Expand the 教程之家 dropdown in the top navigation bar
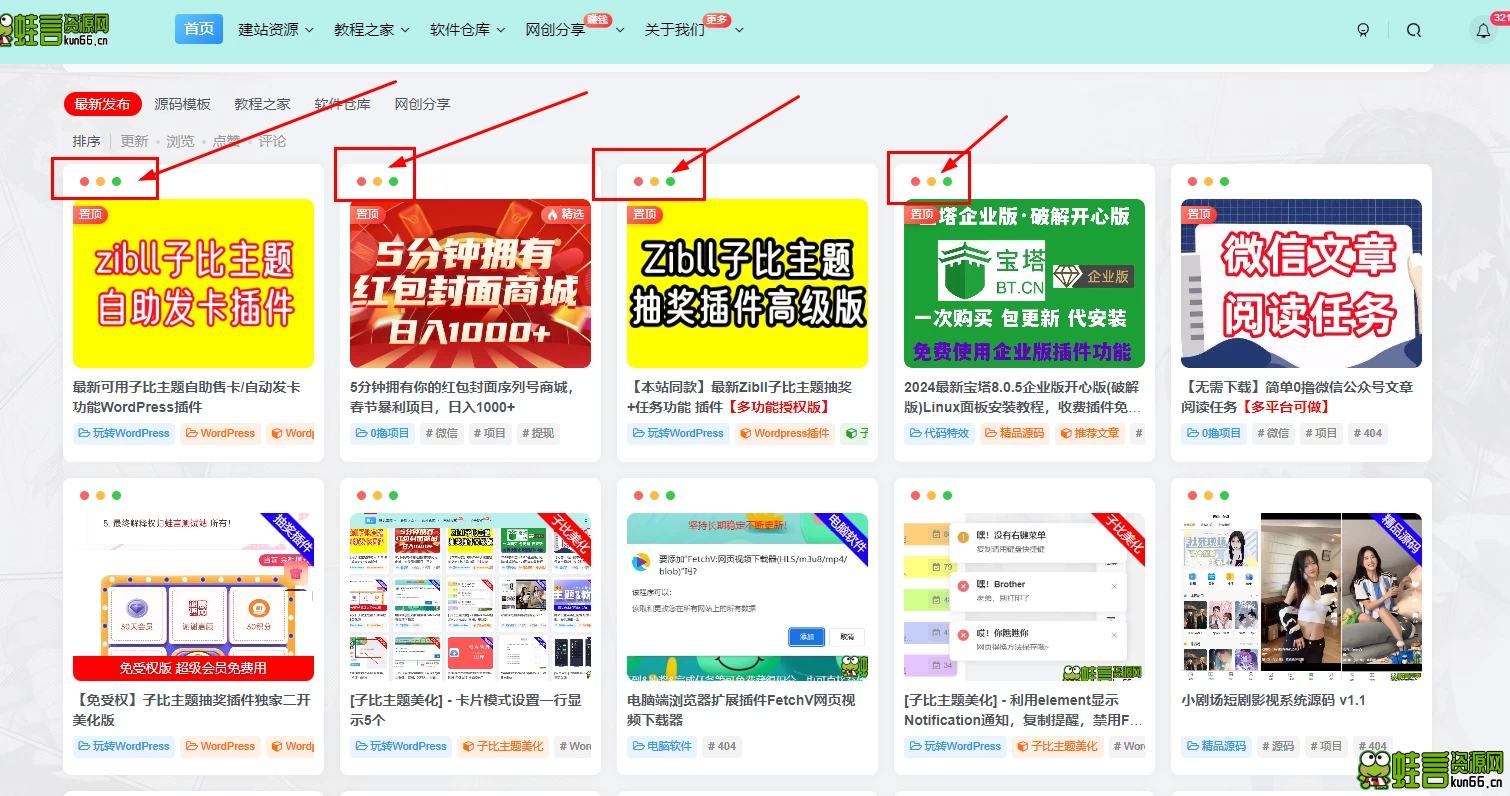The width and height of the screenshot is (1510, 796). click(x=372, y=30)
